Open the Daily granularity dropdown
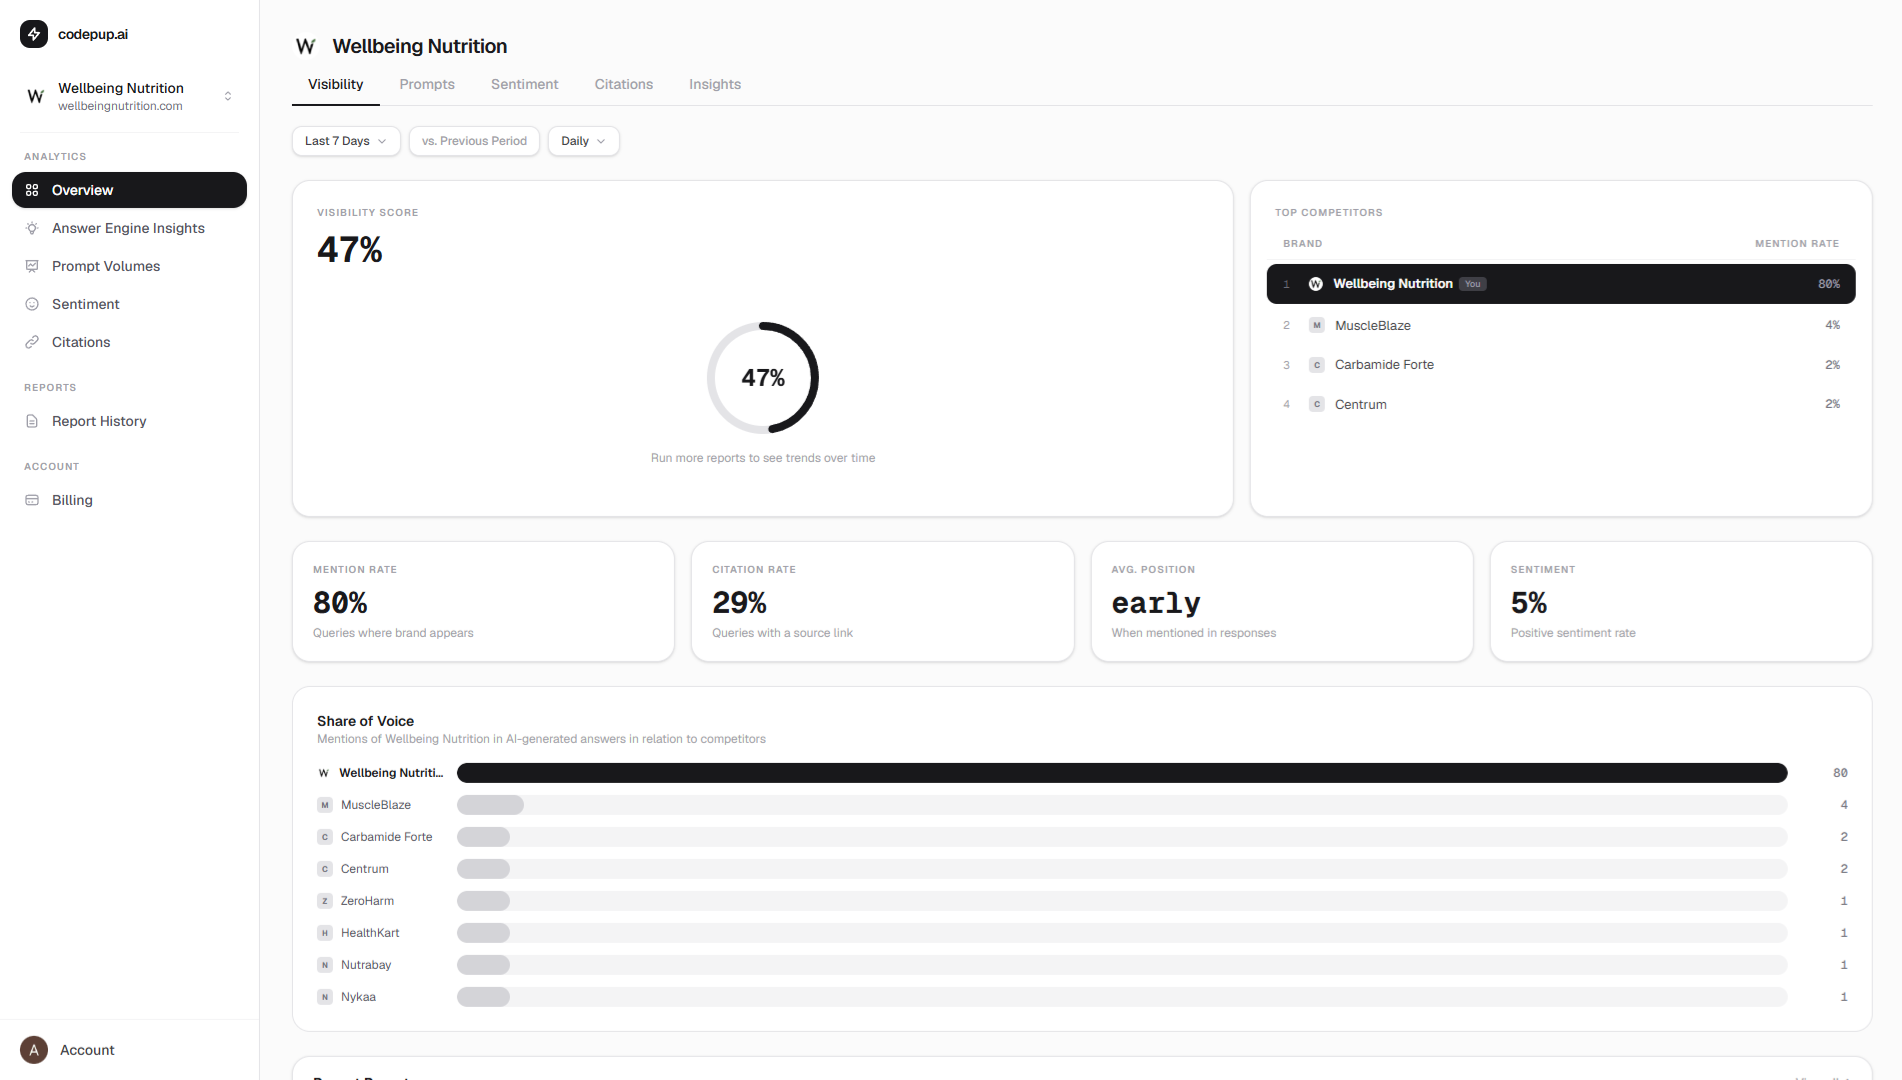Screen dimensions: 1902x1080 pyautogui.click(x=583, y=141)
